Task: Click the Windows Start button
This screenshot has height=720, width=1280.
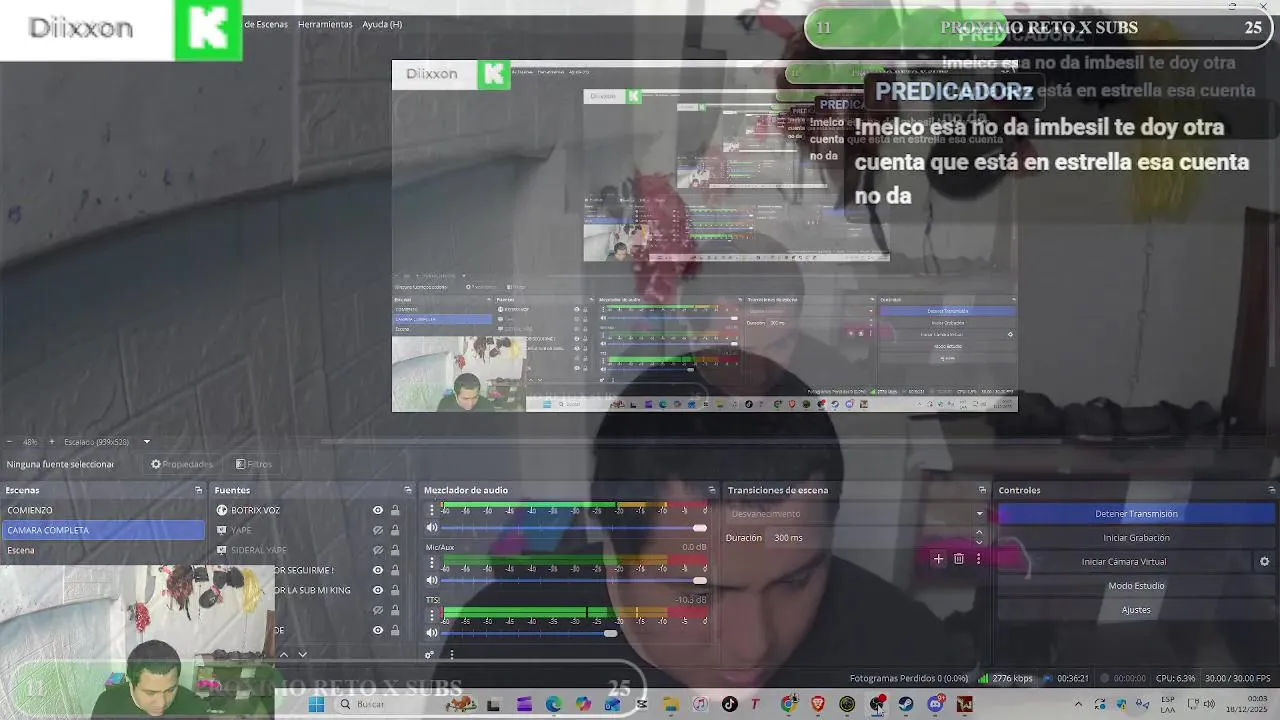Action: click(x=316, y=704)
